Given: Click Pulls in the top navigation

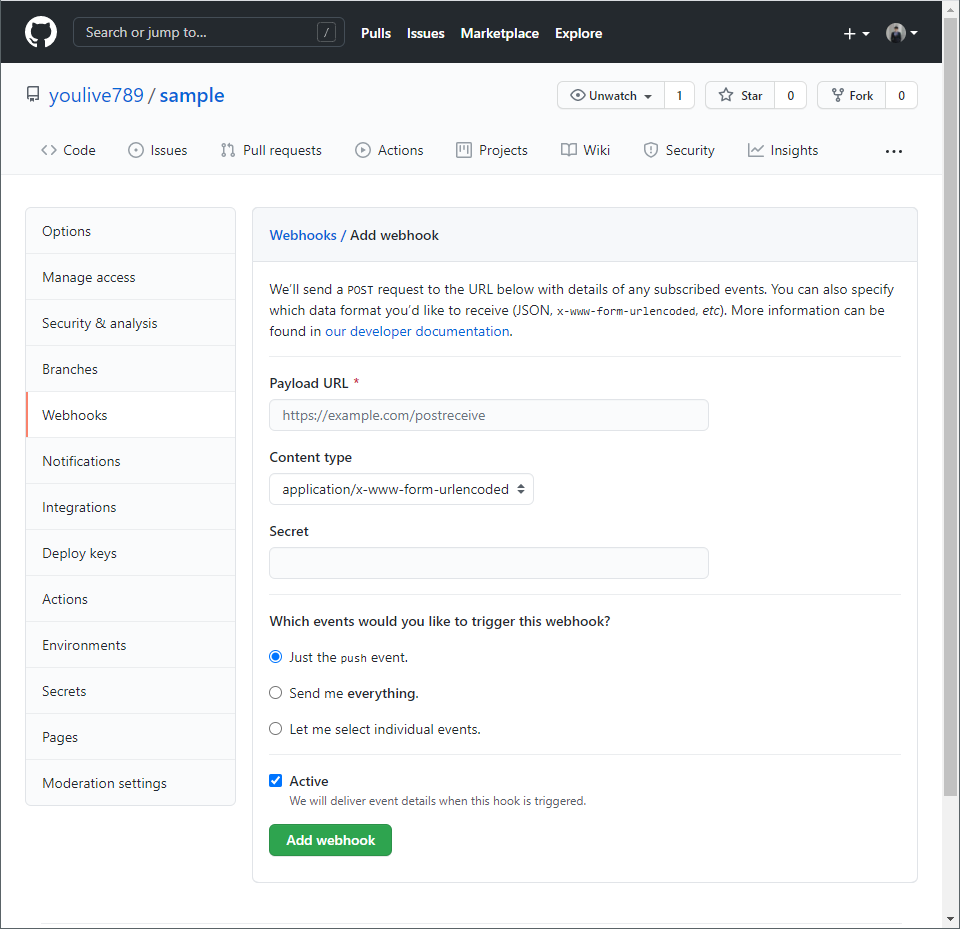Looking at the screenshot, I should point(376,33).
